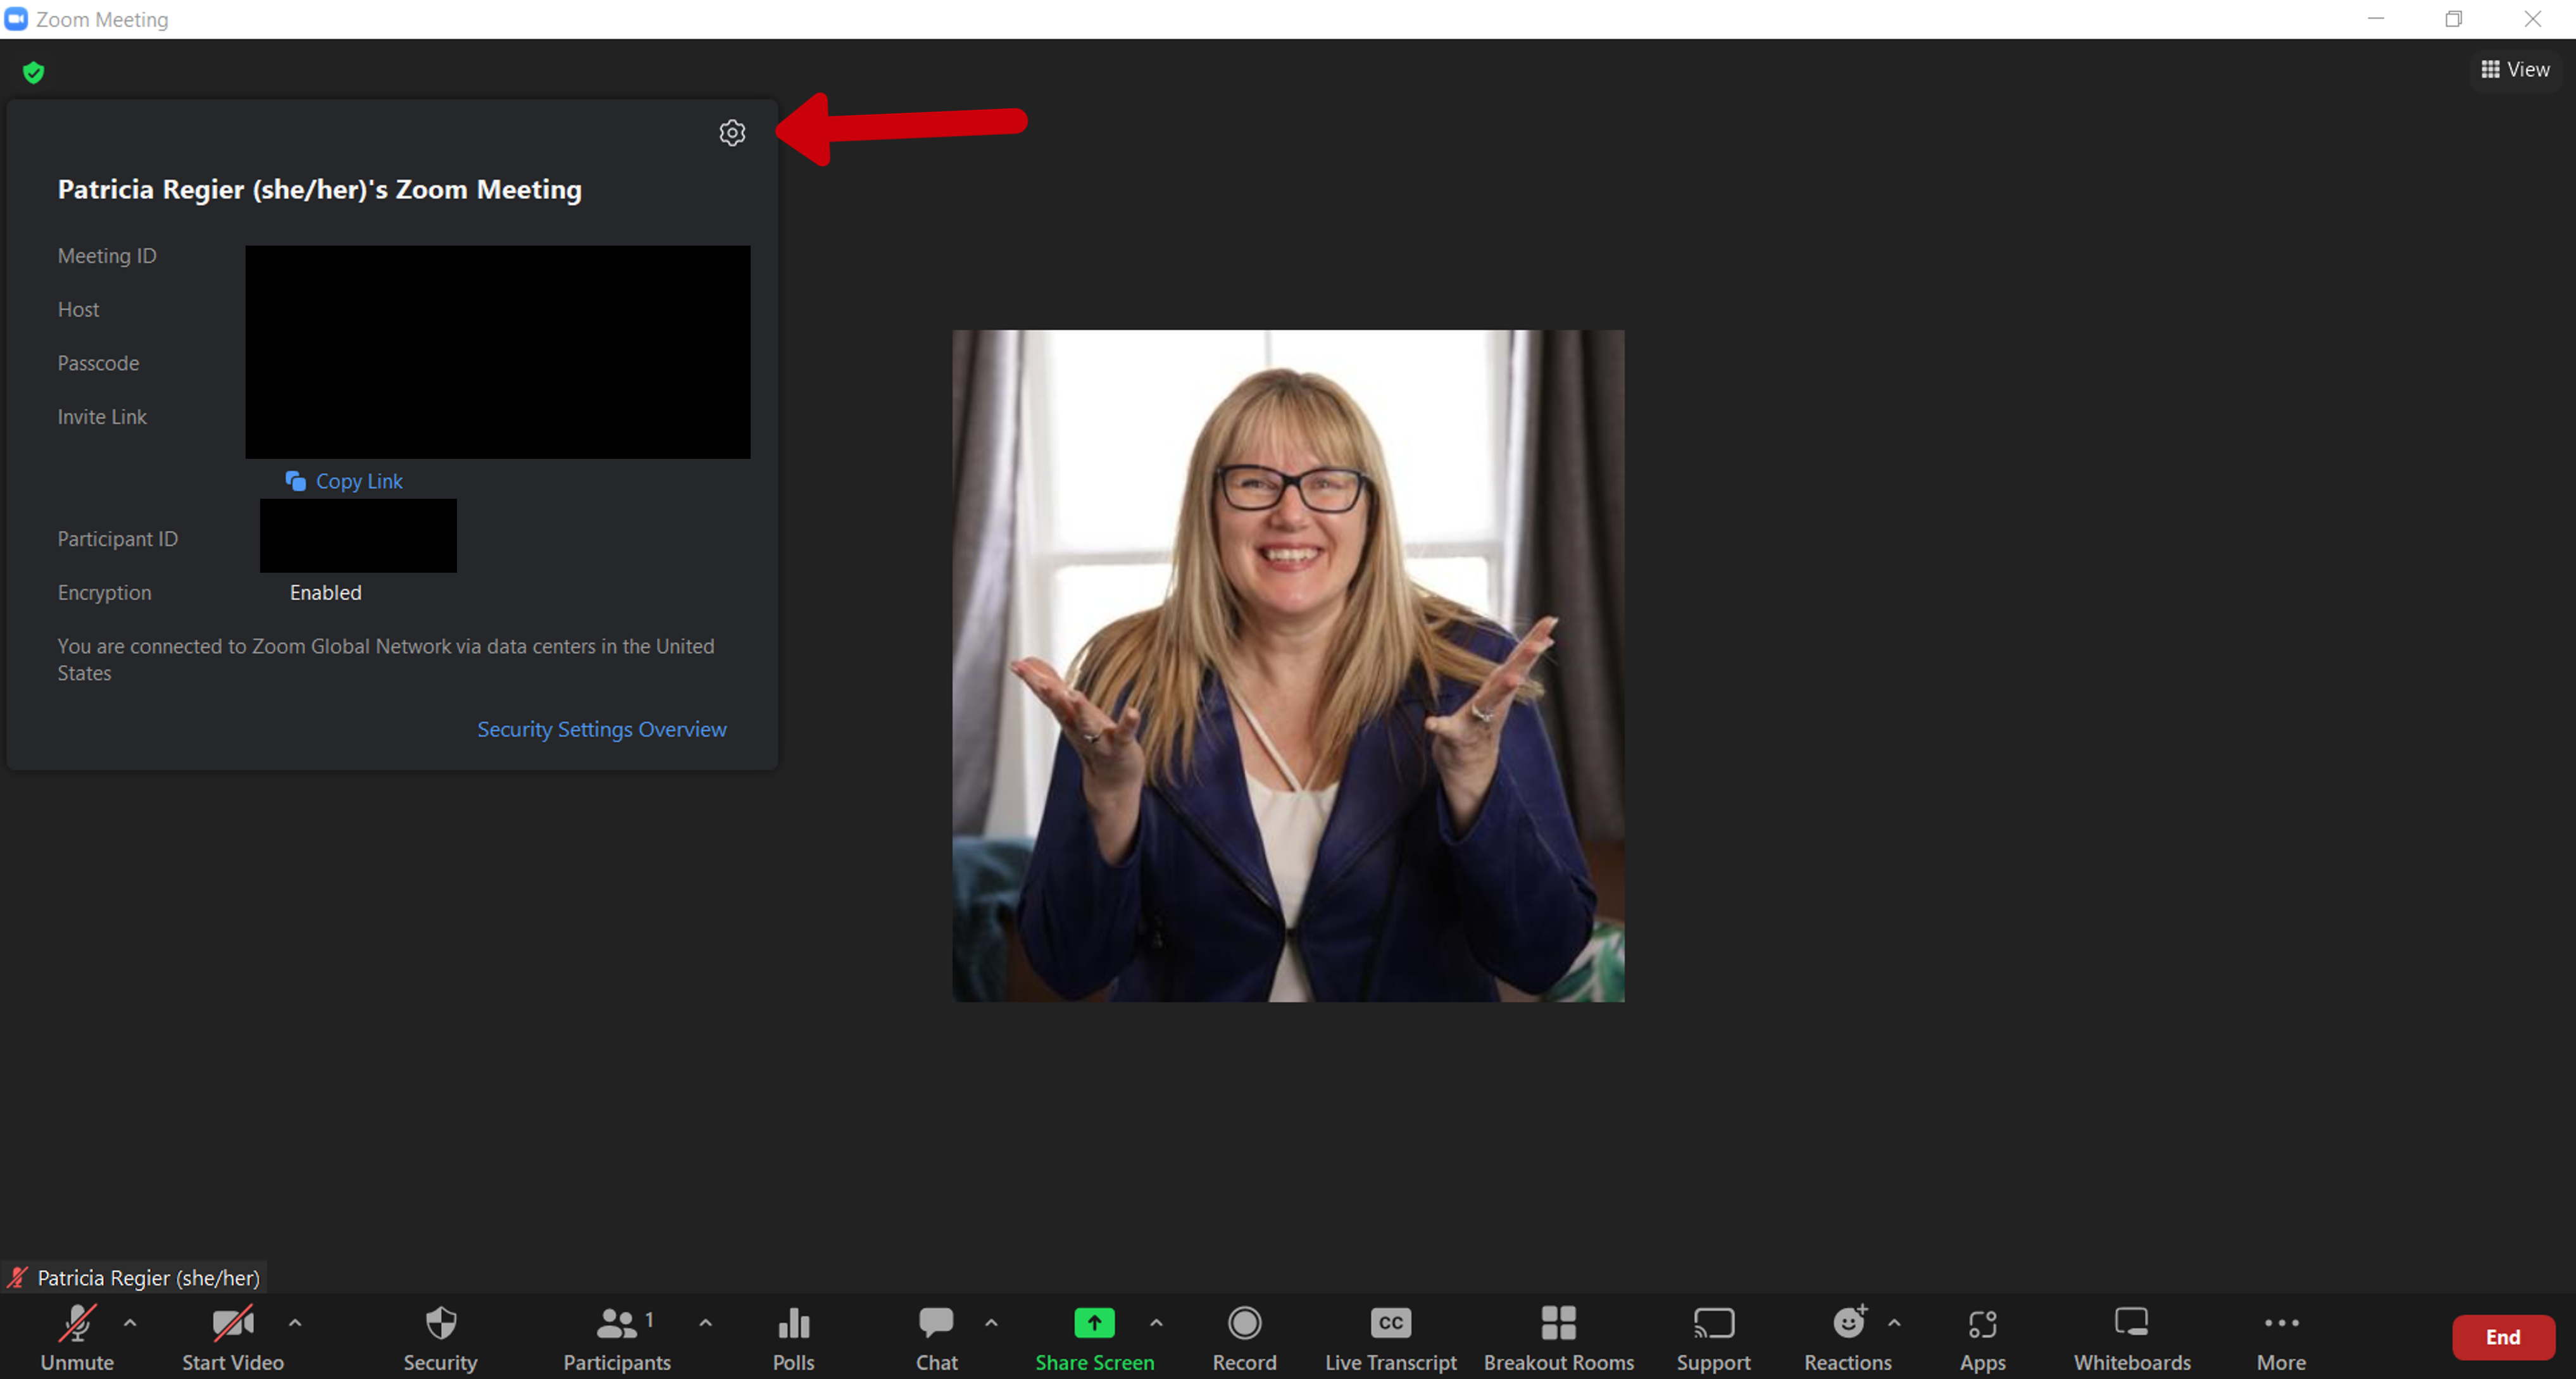Click the meeting title heading
Screen dimensions: 2576x1379
319,189
